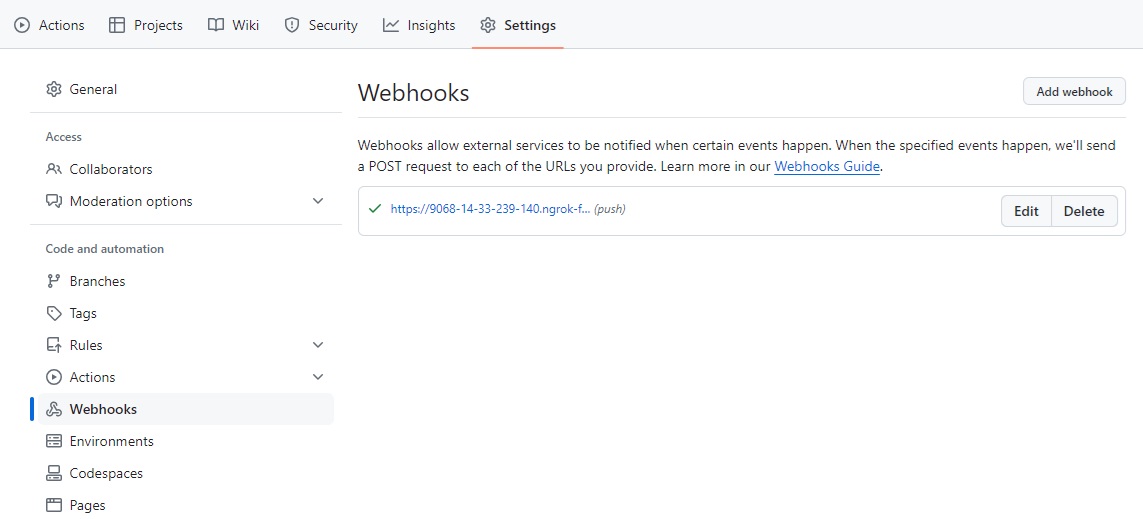Click the Codespaces icon in sidebar
The width and height of the screenshot is (1143, 519).
[x=54, y=473]
